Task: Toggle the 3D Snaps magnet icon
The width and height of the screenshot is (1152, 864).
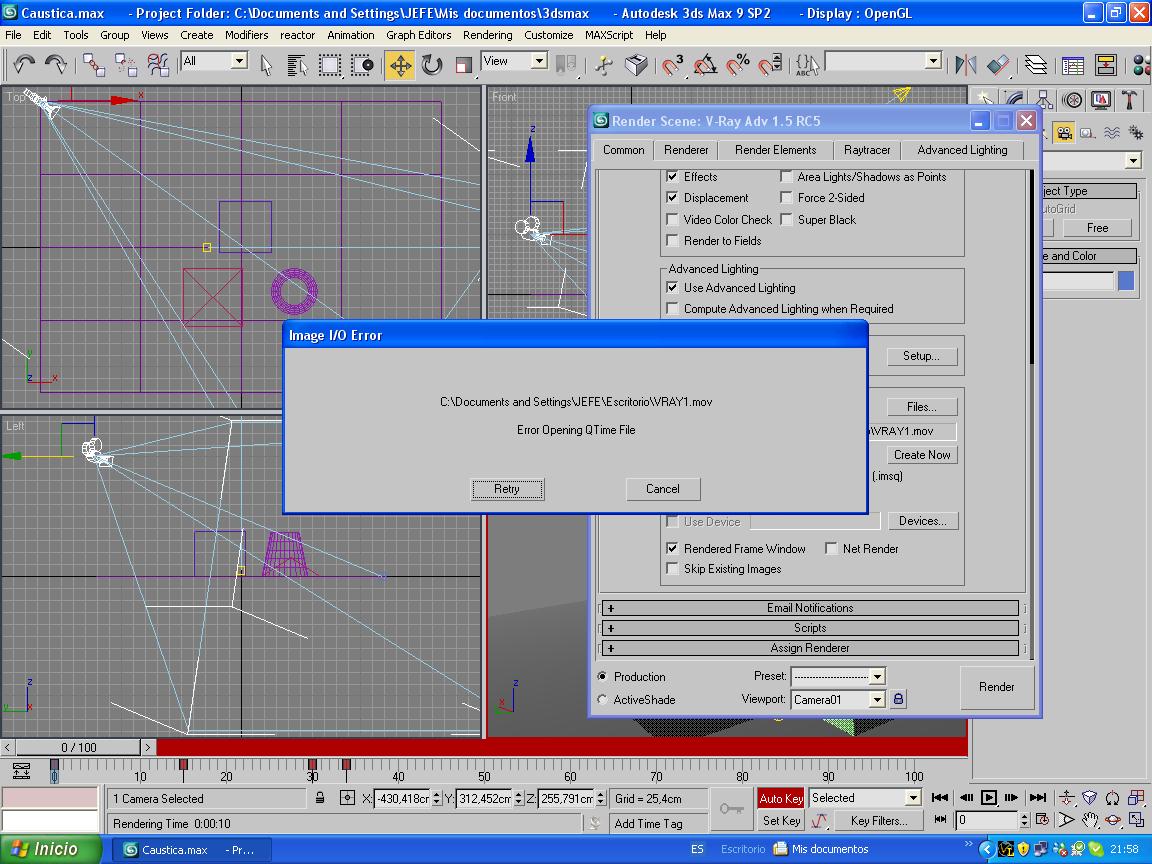Action: 672,65
